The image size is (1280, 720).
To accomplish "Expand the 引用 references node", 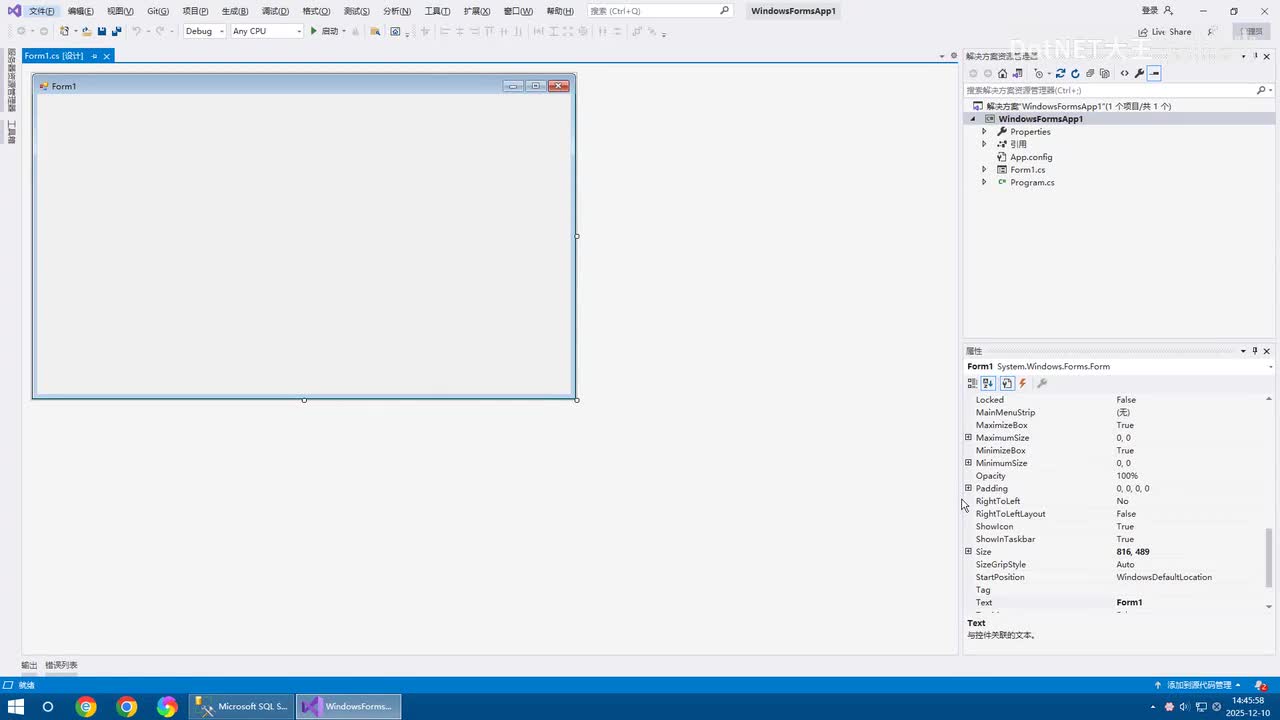I will 984,144.
